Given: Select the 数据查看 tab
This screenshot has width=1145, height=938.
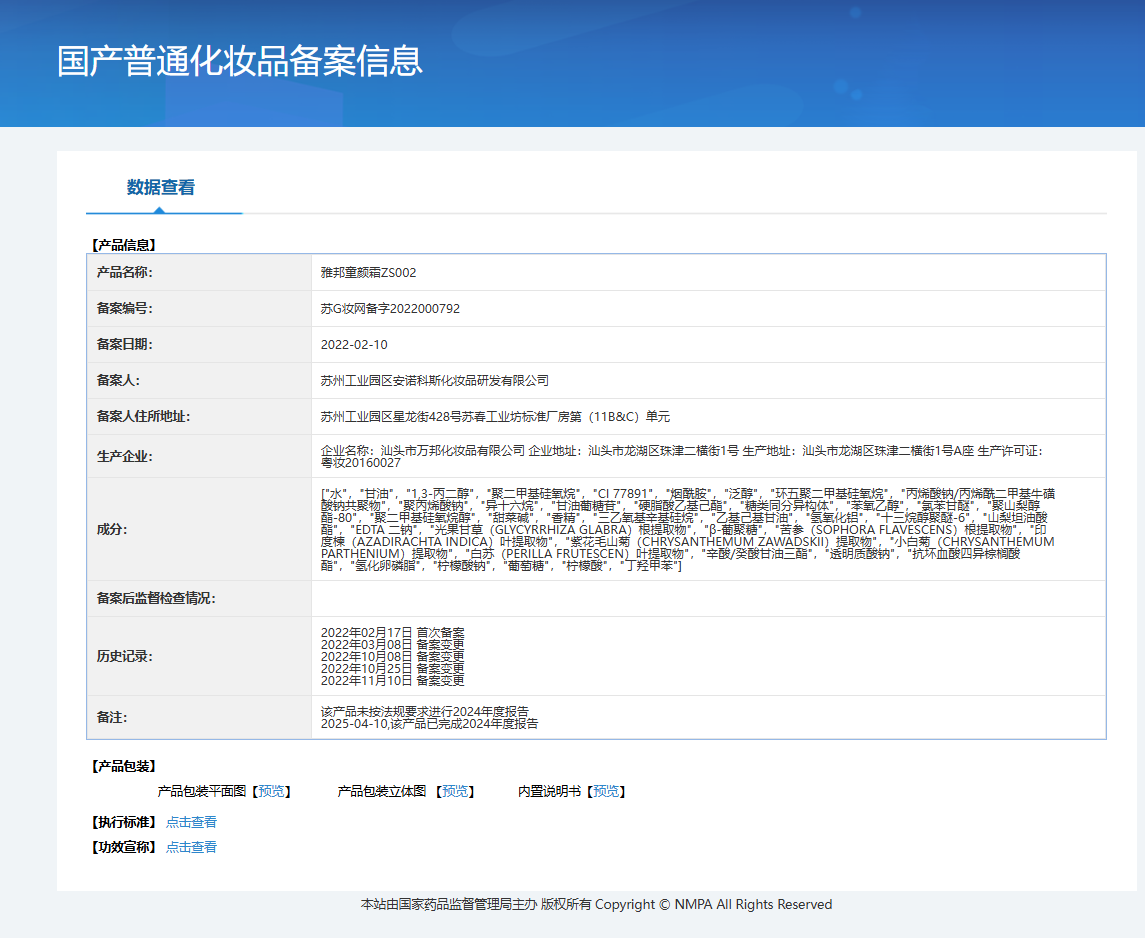Looking at the screenshot, I should click(x=160, y=187).
